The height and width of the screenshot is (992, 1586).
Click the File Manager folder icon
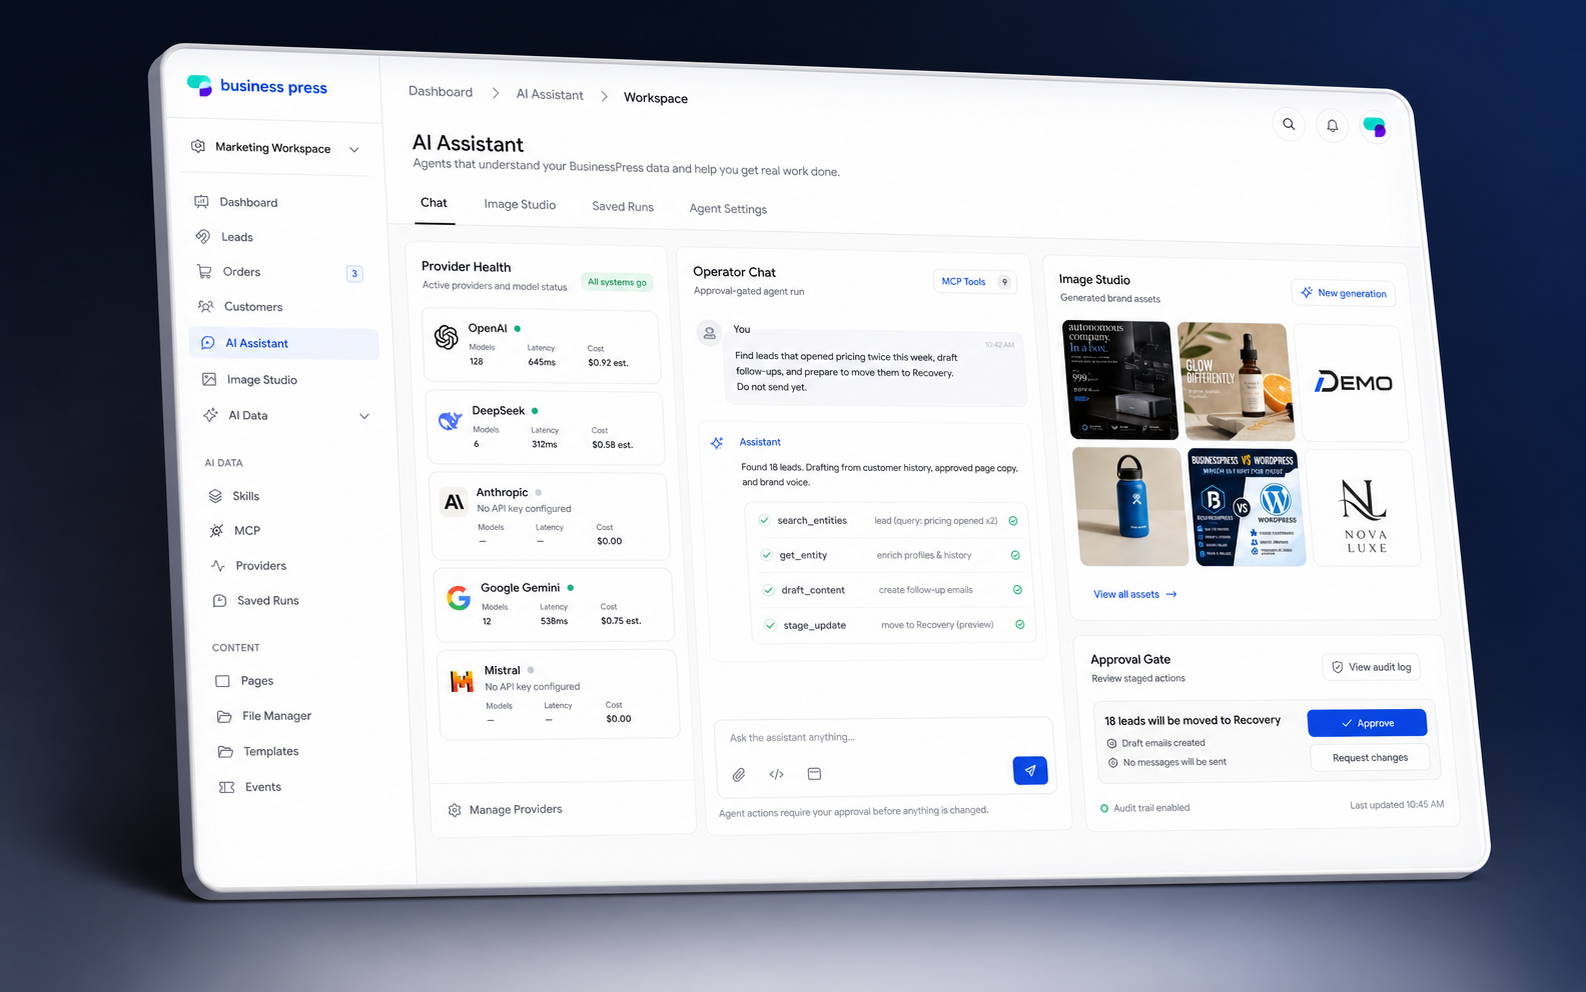pyautogui.click(x=225, y=716)
